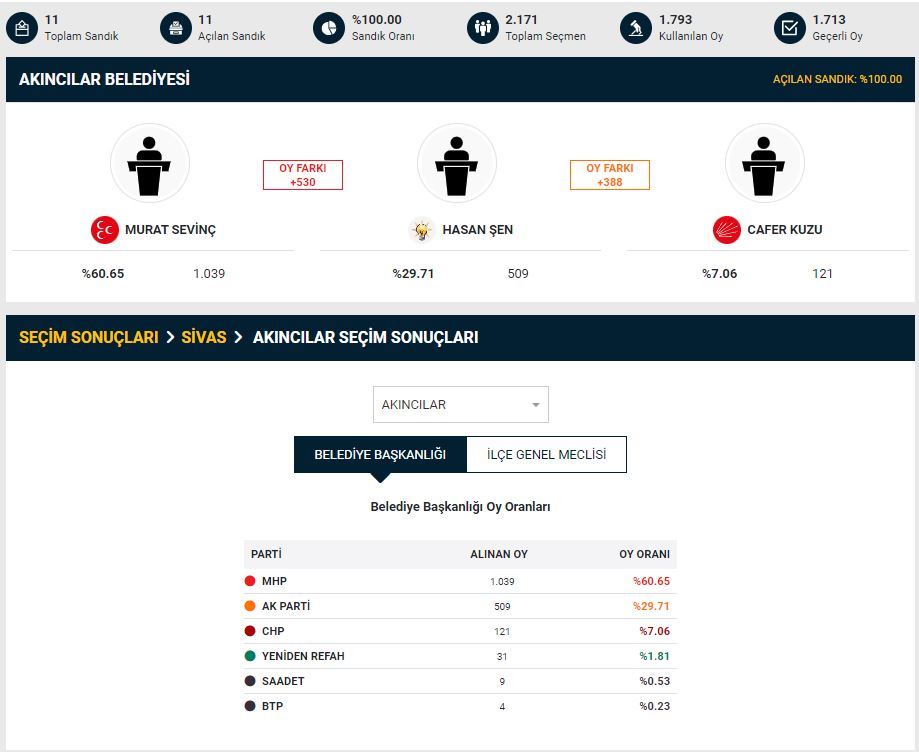This screenshot has width=919, height=752.
Task: Go to SEÇİM SONUÇLARI breadcrumb link
Action: tap(88, 338)
